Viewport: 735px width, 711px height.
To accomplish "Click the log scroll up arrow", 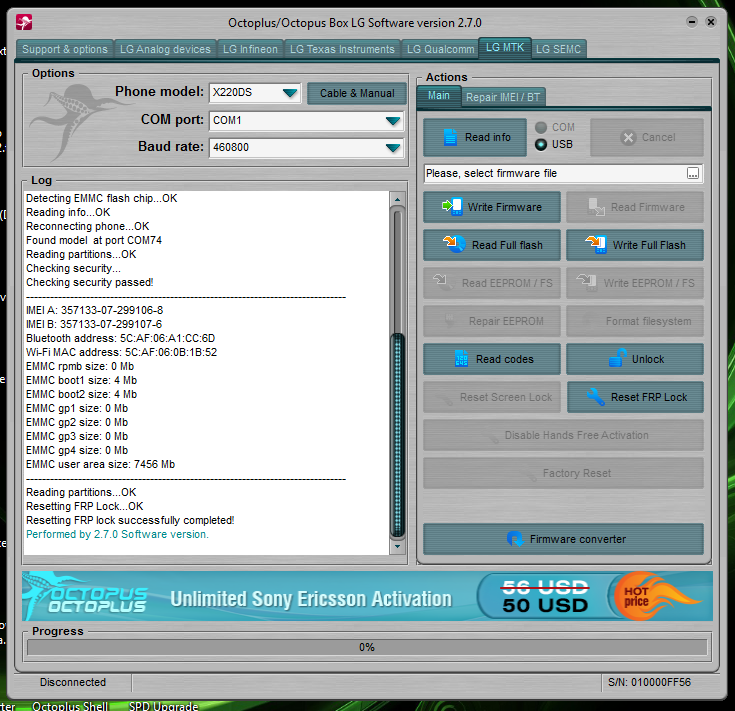I will [398, 199].
